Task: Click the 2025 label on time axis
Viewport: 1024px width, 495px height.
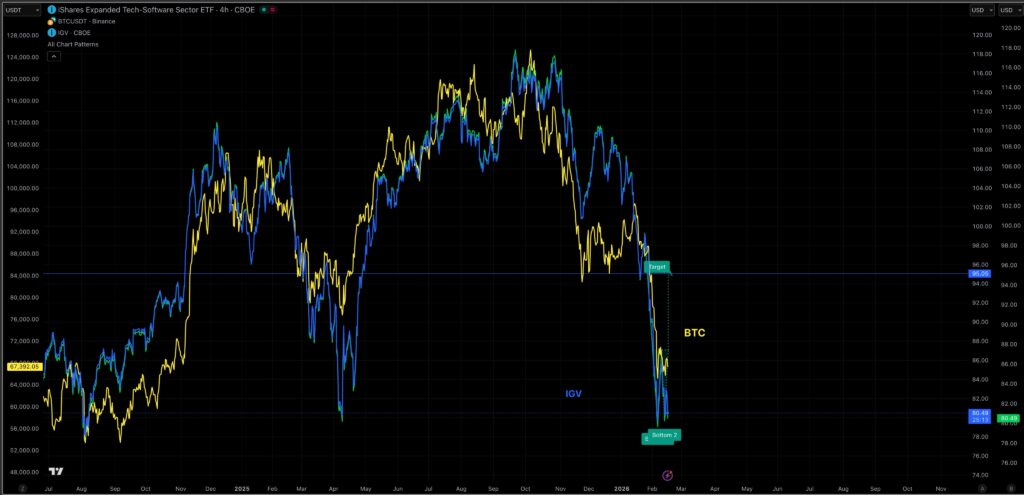Action: pos(242,488)
